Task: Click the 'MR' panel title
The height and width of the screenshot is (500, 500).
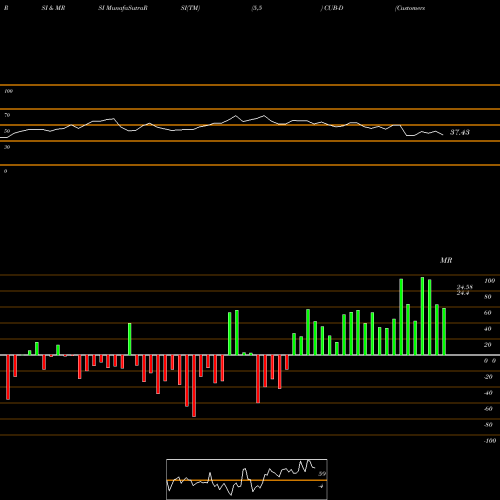Action: [446, 260]
